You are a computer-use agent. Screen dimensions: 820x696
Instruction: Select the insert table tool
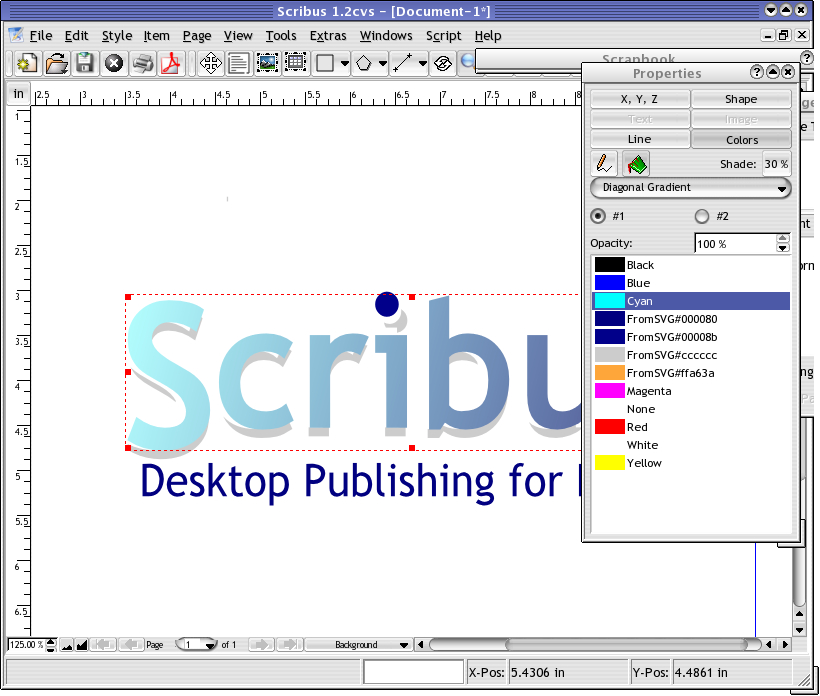[295, 63]
